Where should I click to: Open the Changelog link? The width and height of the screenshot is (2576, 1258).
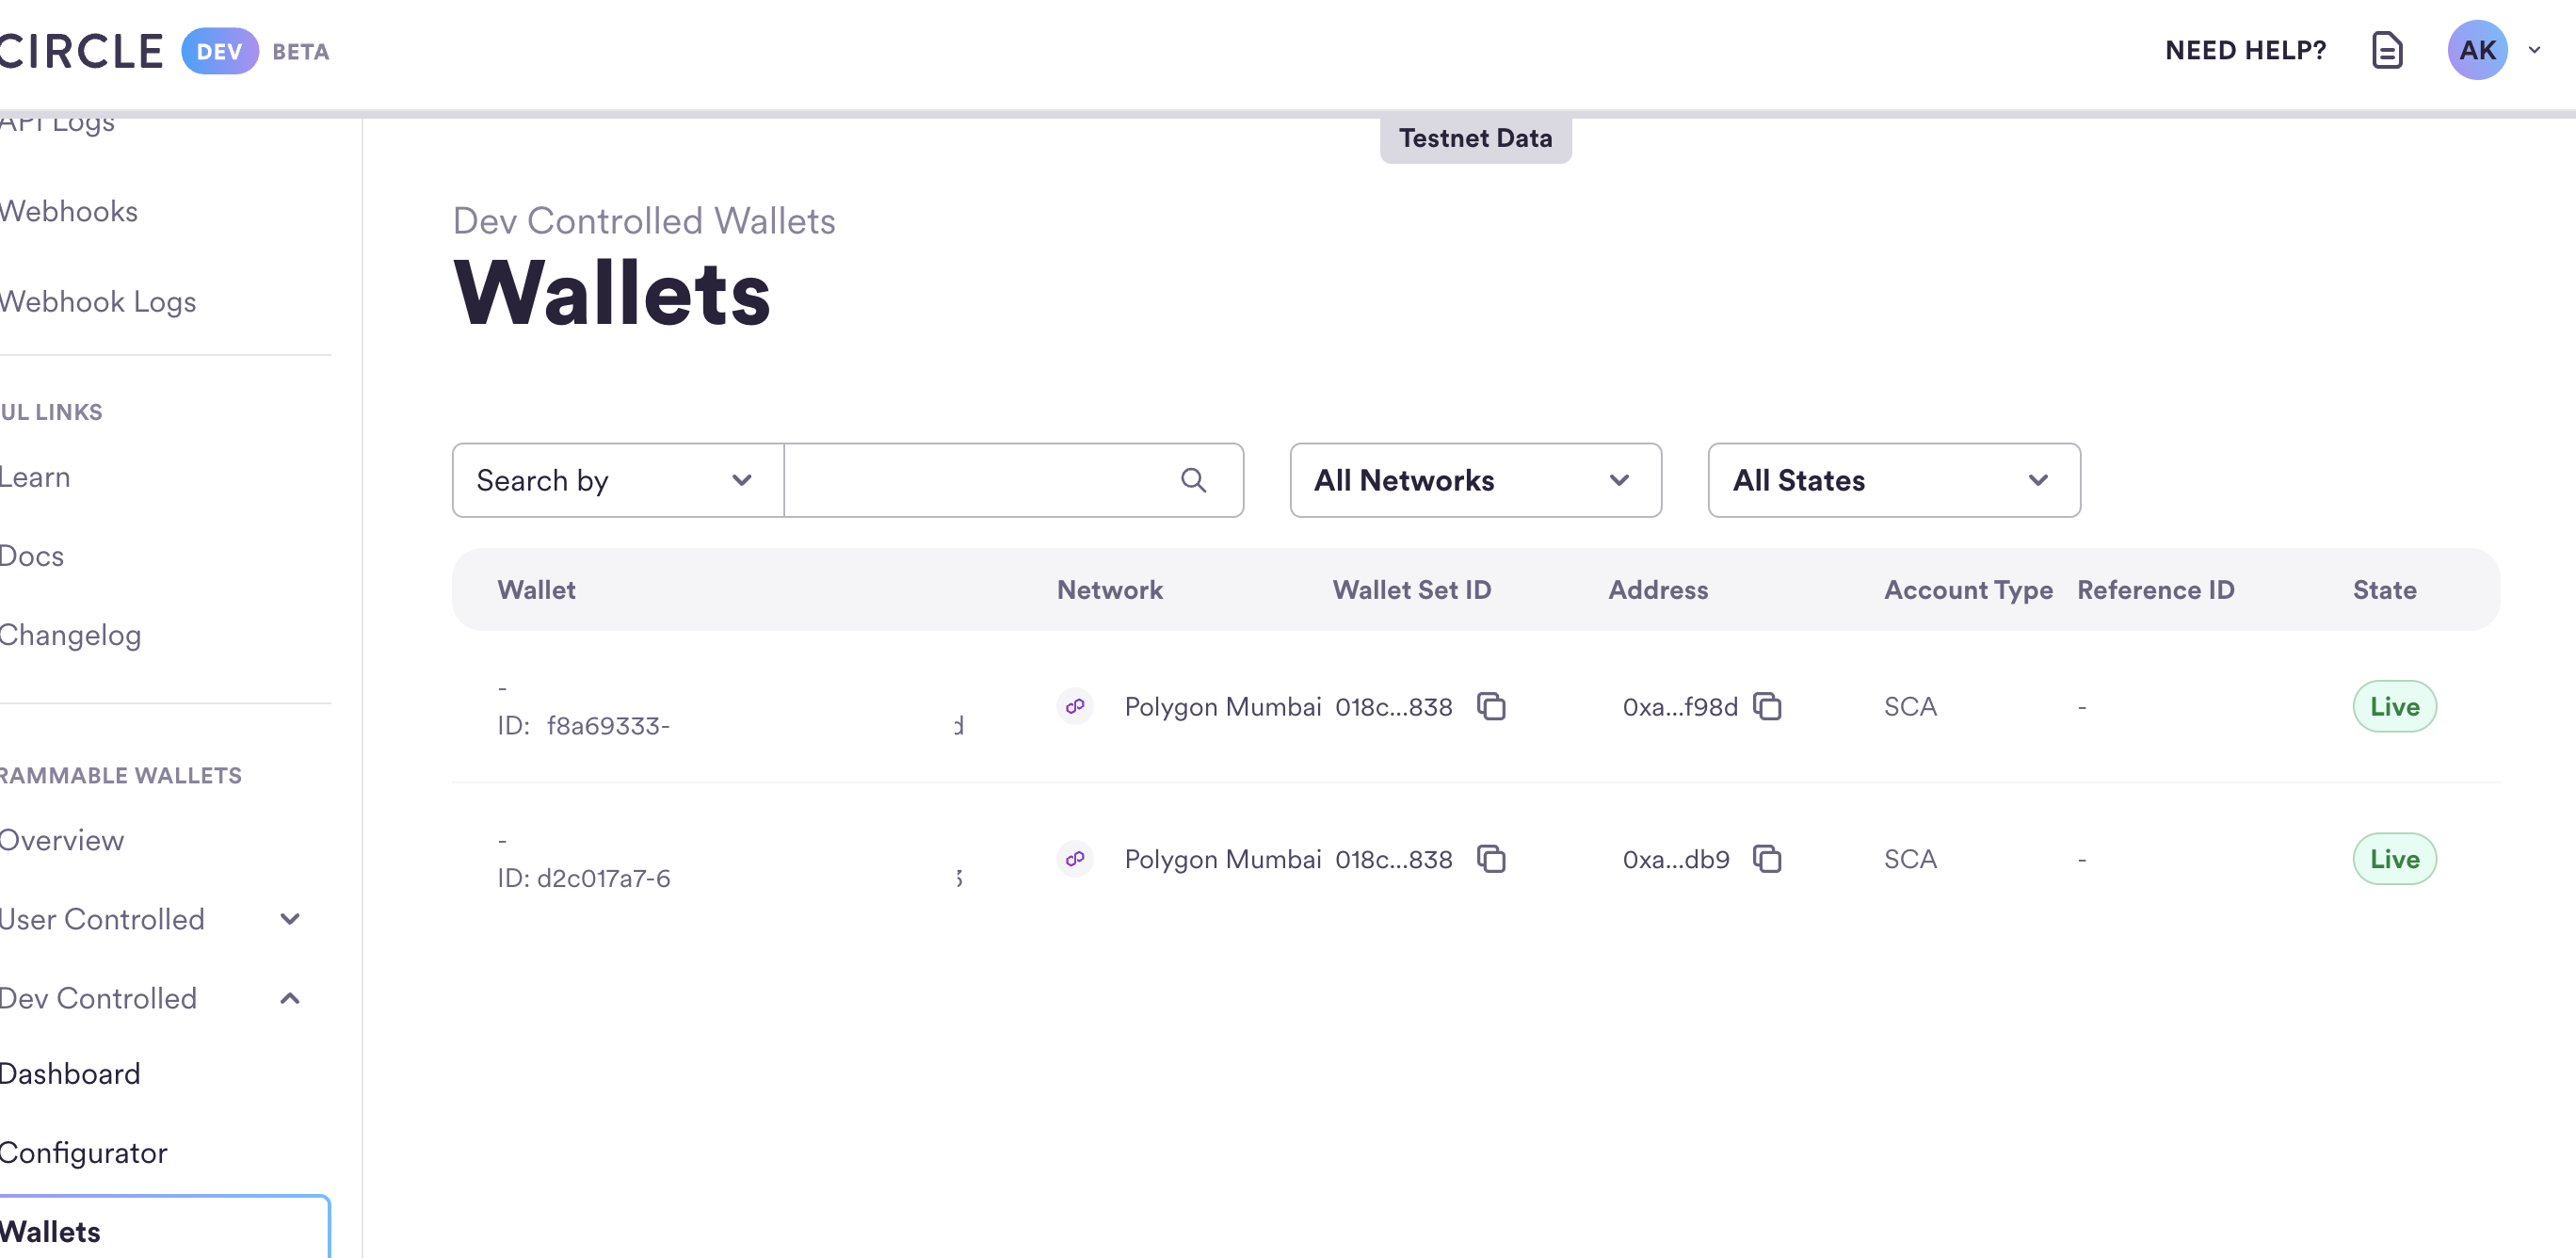click(x=70, y=635)
